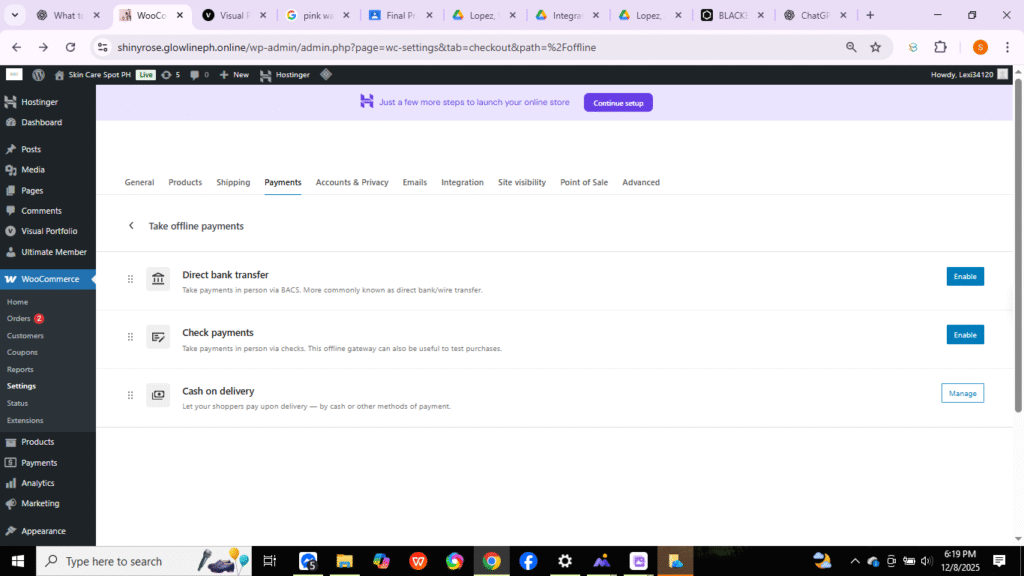Switch to the Shipping settings tab
Image resolution: width=1024 pixels, height=576 pixels.
tap(233, 183)
